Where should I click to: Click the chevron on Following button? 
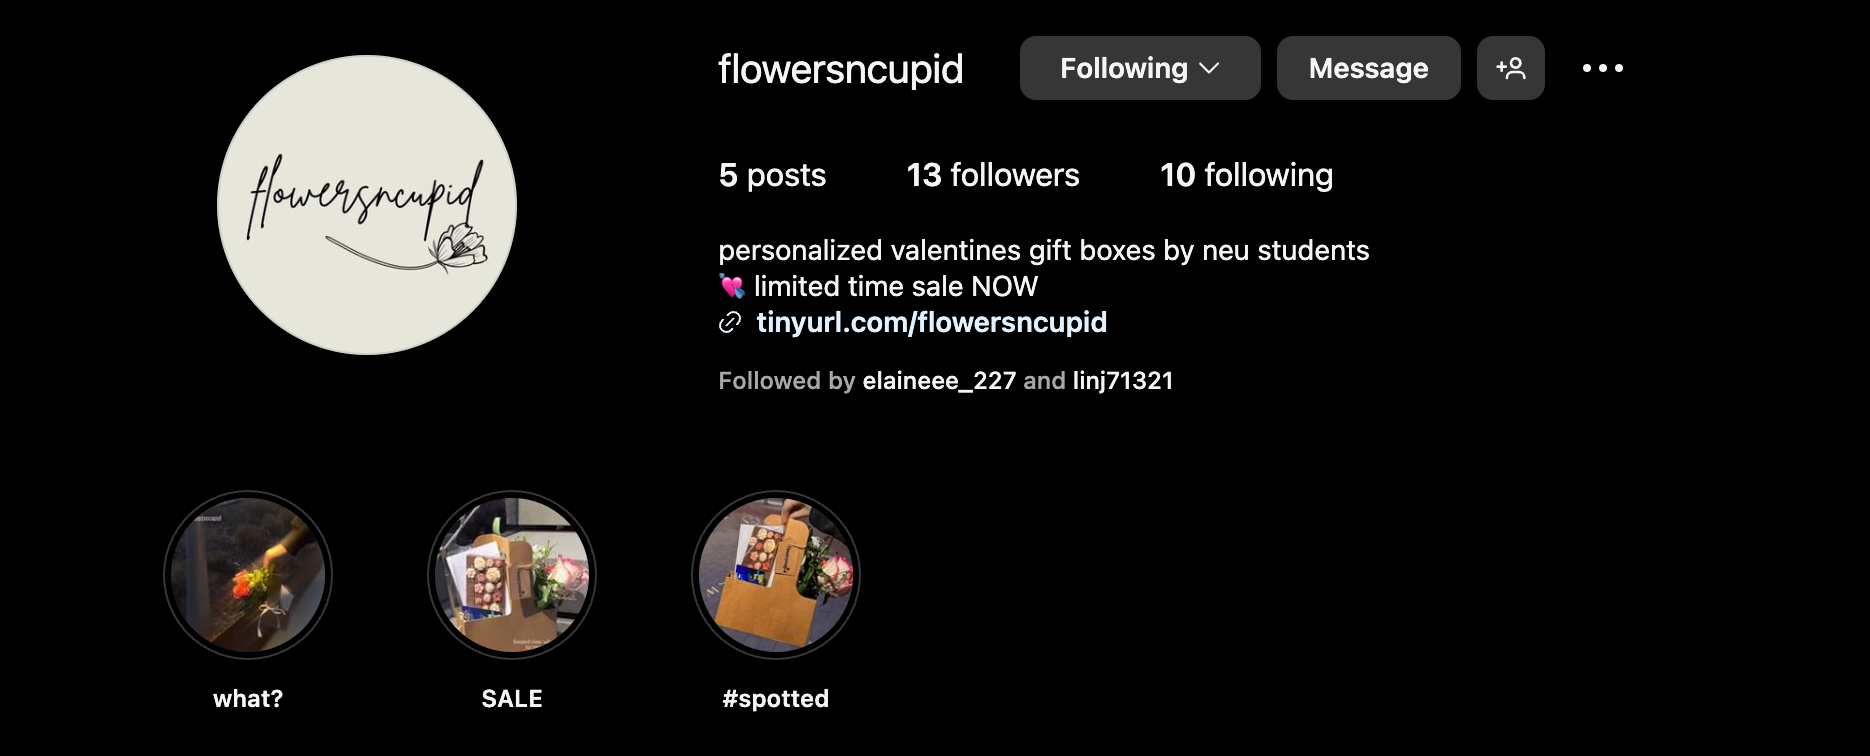(1210, 68)
